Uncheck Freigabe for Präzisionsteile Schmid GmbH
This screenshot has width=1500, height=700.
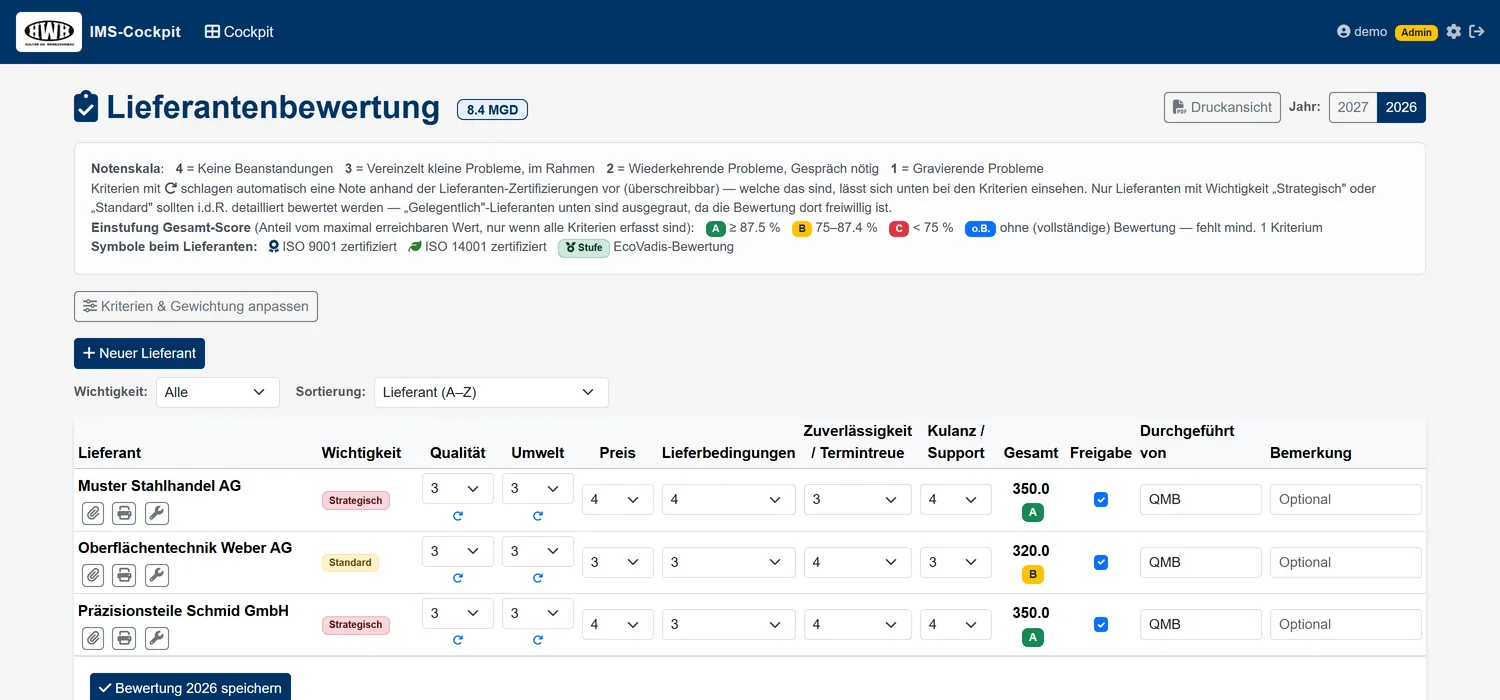point(1101,624)
